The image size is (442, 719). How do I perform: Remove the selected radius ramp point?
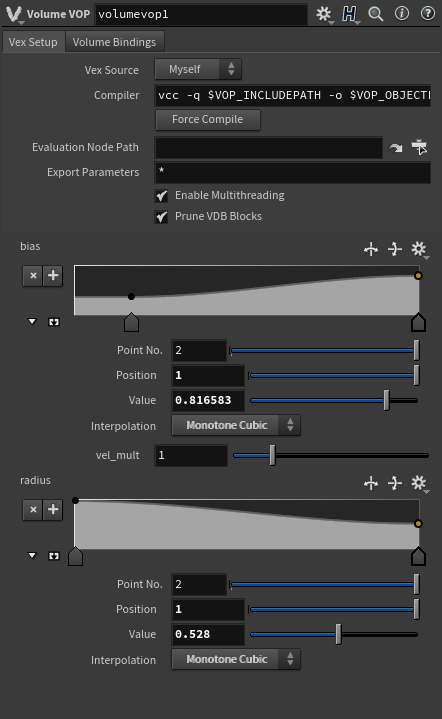tap(33, 509)
